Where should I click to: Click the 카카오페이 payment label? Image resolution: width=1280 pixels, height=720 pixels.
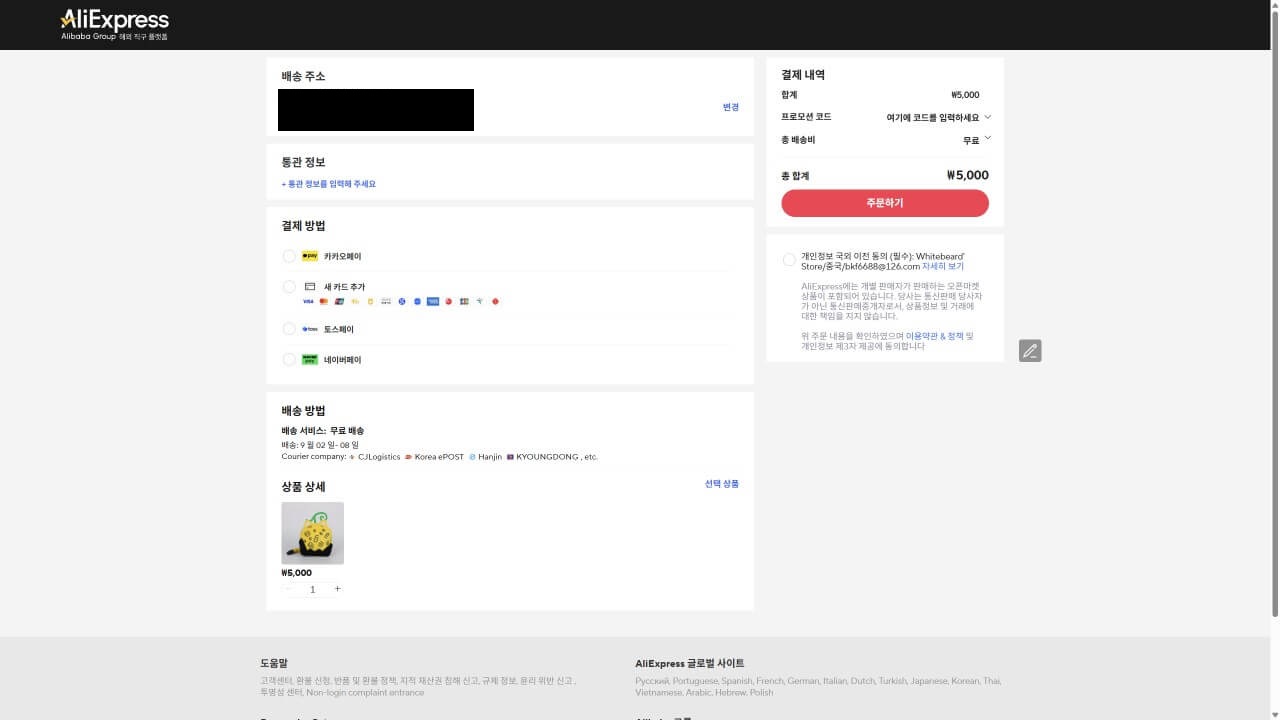342,257
